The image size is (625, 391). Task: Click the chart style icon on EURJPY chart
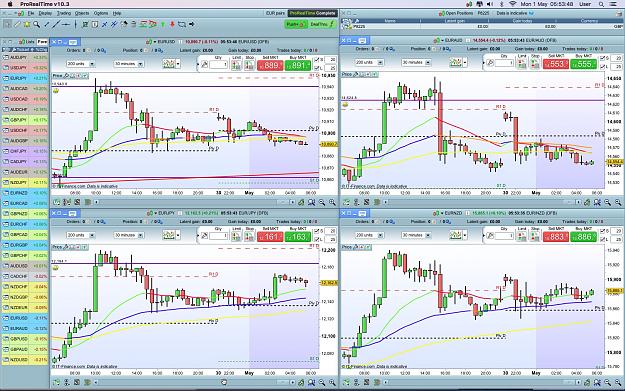coord(169,235)
